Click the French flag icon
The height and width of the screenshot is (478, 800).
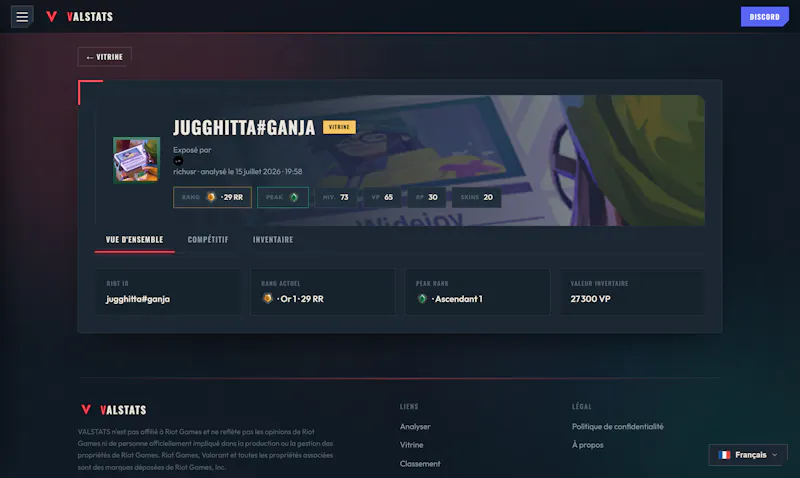[724, 455]
